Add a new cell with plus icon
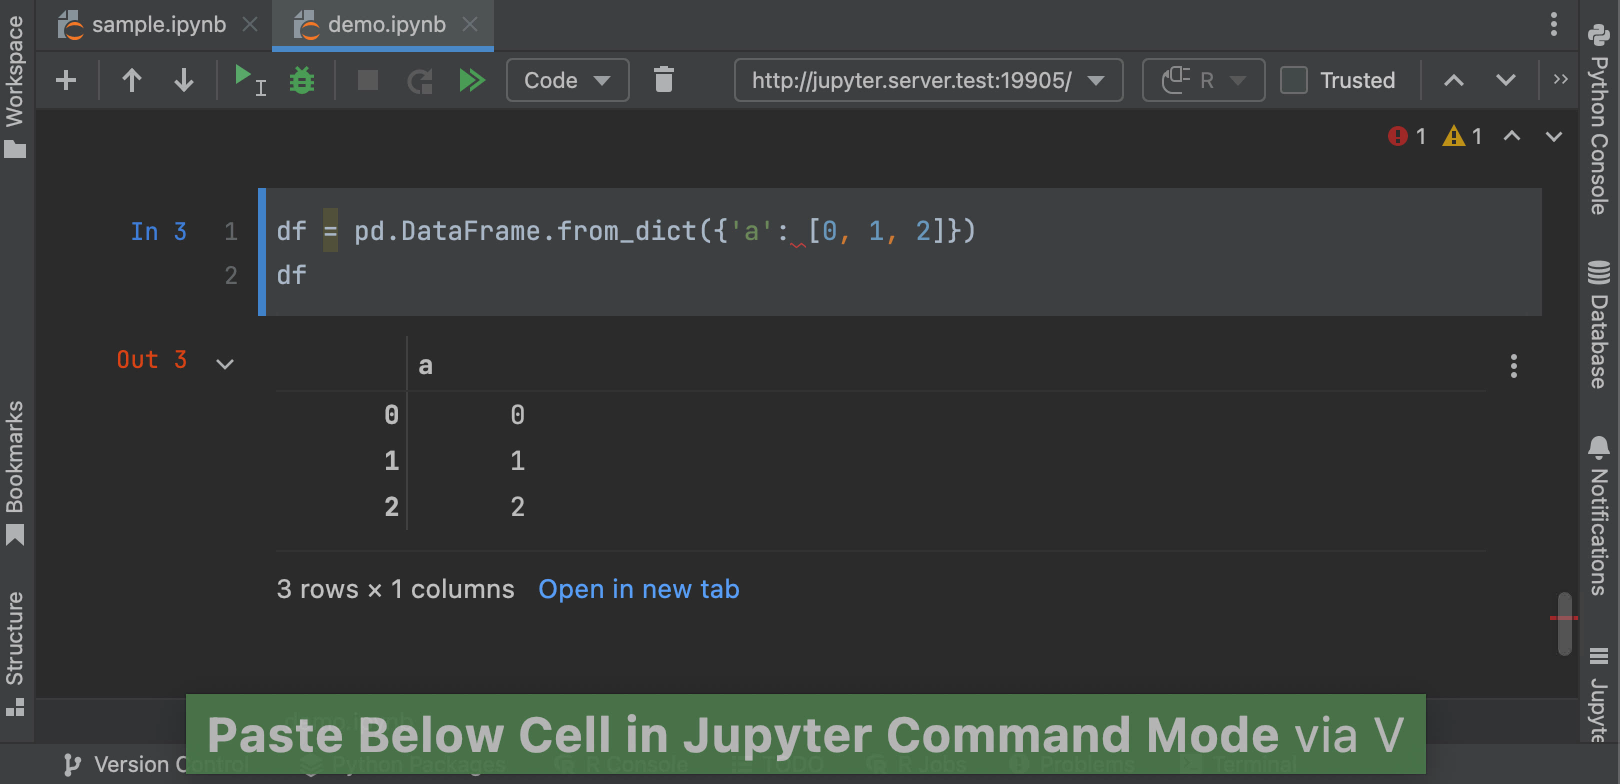Image resolution: width=1620 pixels, height=784 pixels. click(66, 80)
